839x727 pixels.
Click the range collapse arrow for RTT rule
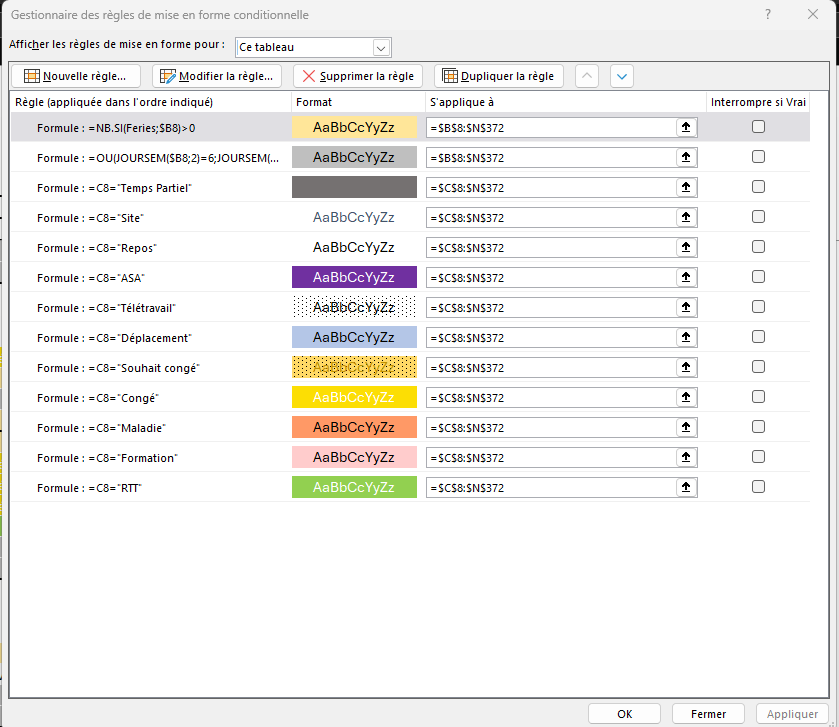pyautogui.click(x=686, y=487)
